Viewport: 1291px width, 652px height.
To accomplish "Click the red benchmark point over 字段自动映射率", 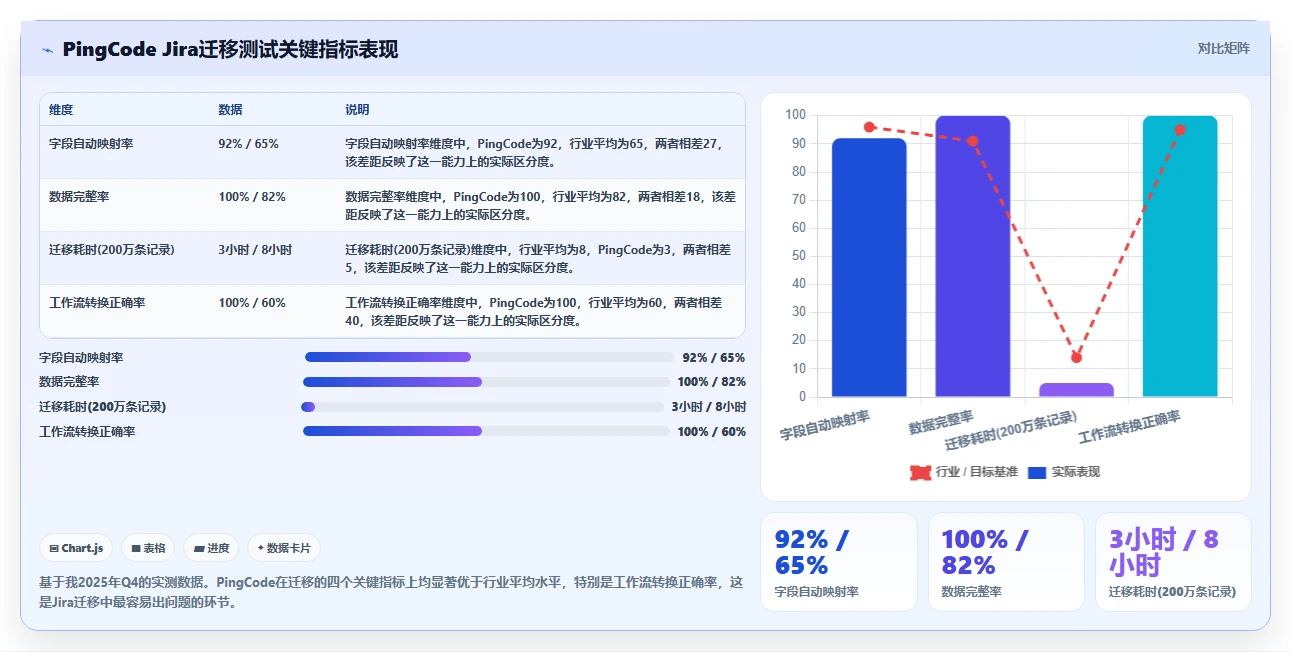I will tap(869, 127).
